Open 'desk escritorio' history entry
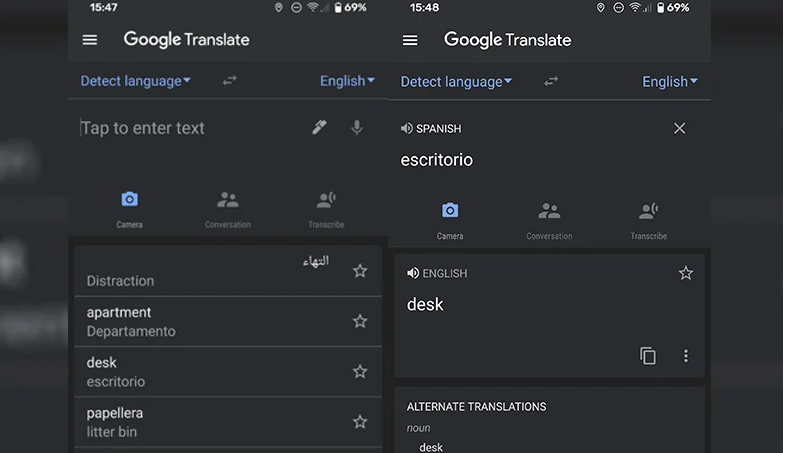787x453 pixels. [x=200, y=371]
